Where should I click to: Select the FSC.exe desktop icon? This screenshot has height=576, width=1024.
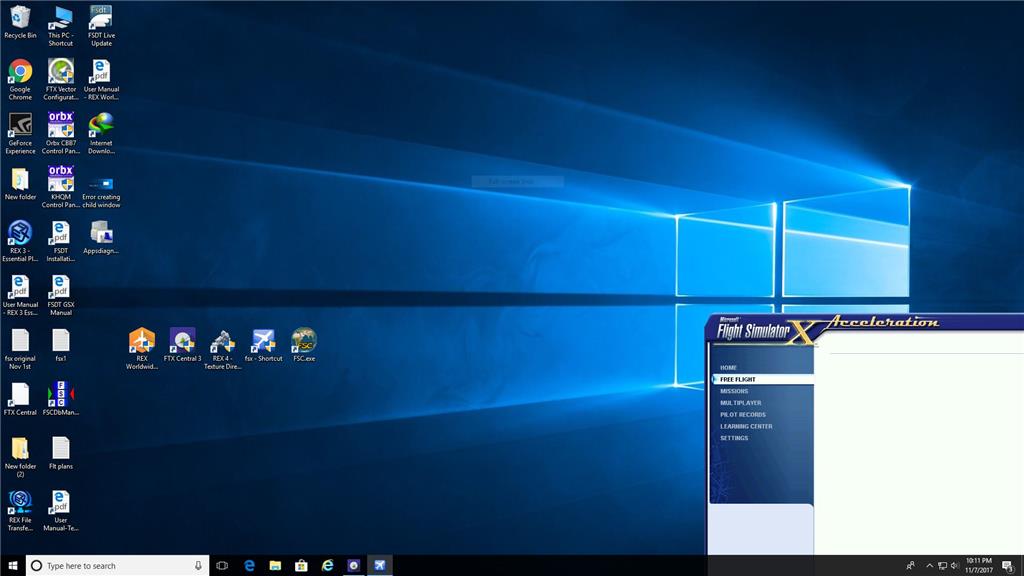[x=304, y=345]
